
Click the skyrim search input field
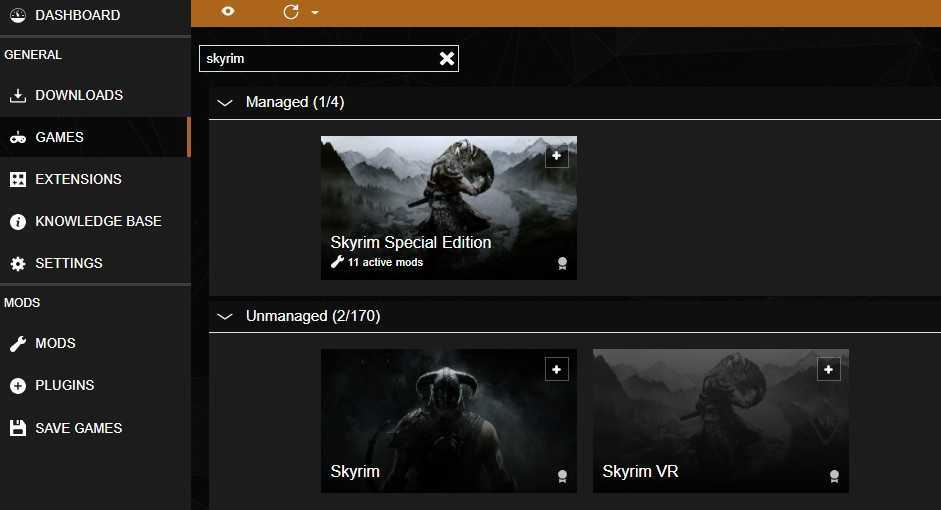(x=315, y=58)
